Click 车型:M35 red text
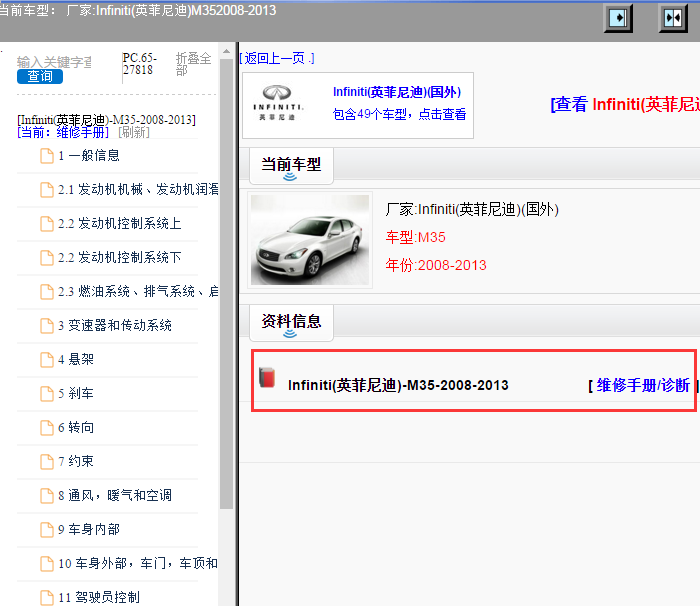The width and height of the screenshot is (700, 606). (416, 237)
